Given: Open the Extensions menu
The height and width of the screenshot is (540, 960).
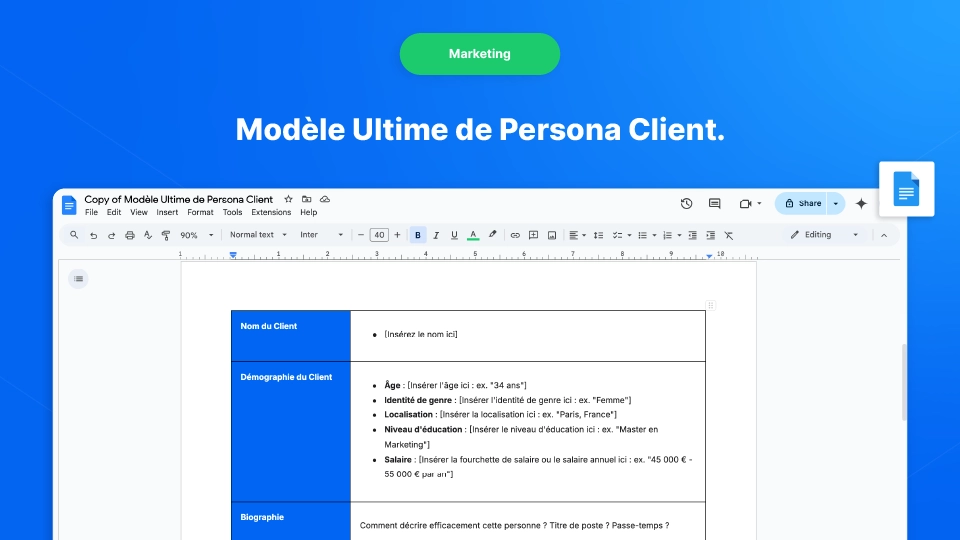Looking at the screenshot, I should 271,212.
